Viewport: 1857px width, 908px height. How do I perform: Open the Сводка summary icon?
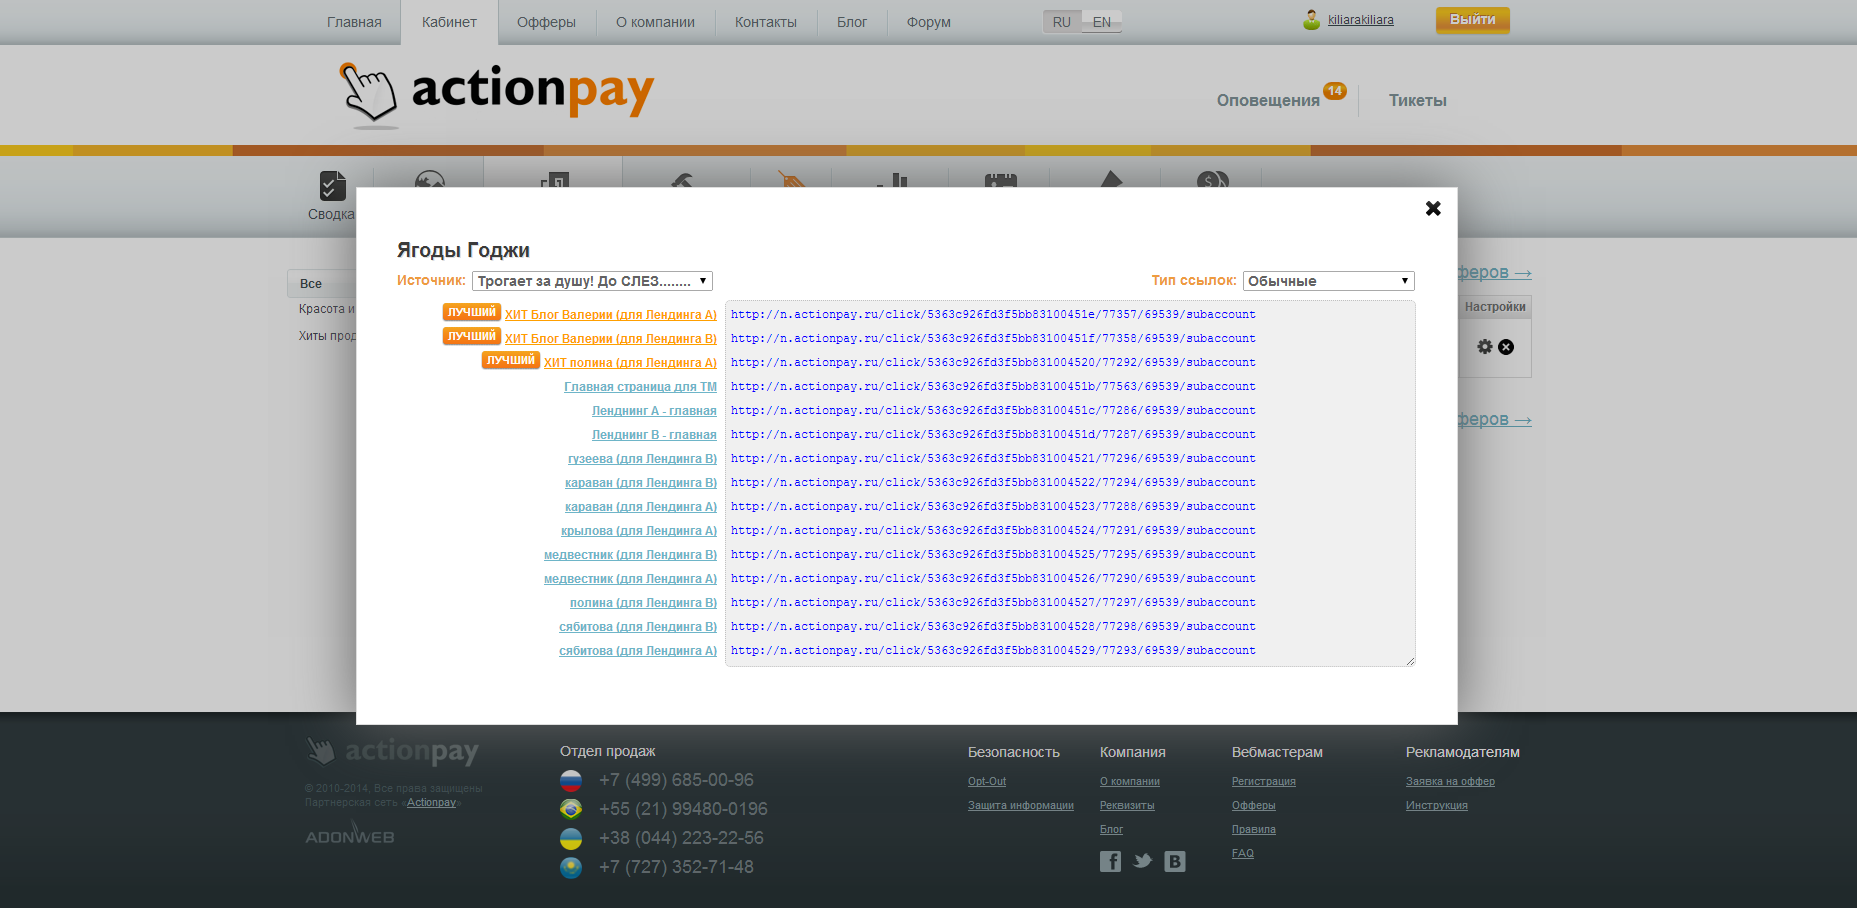(332, 186)
